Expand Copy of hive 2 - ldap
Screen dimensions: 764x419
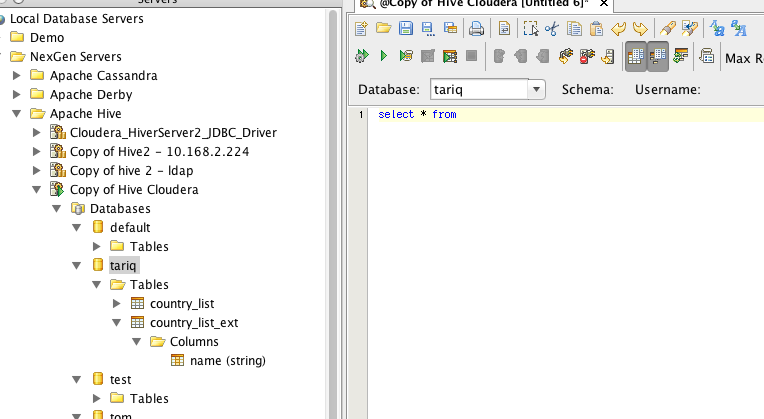[x=37, y=171]
